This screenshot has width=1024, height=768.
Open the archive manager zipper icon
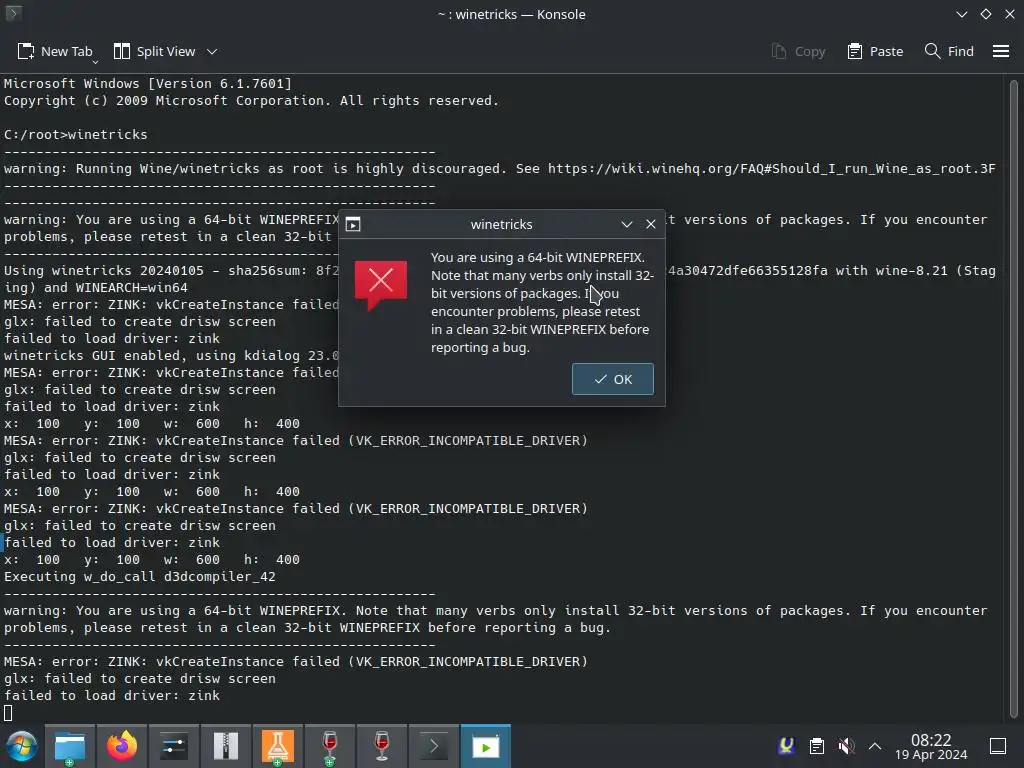(225, 746)
